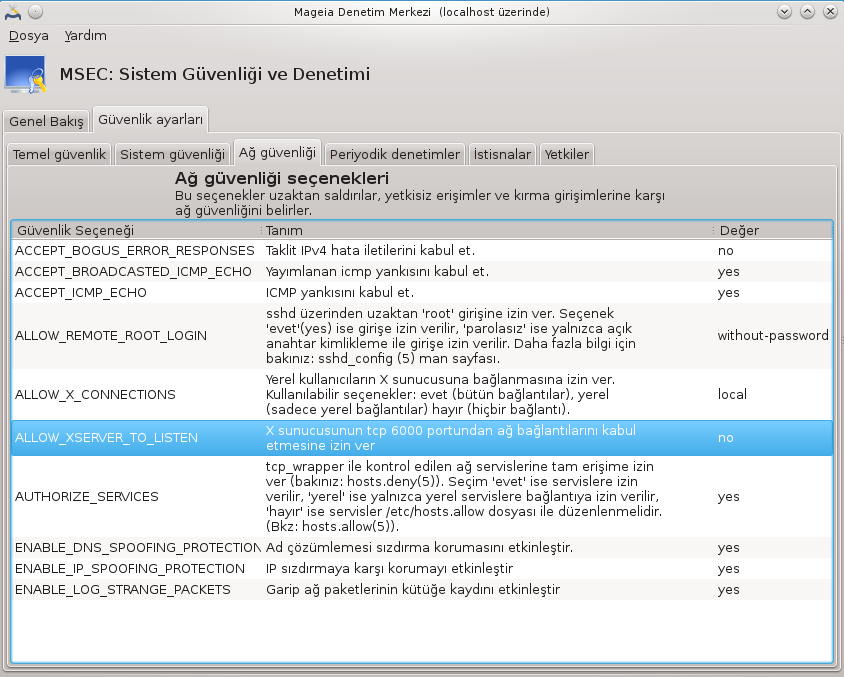Close the Mageia Denetim Merkezi window
Viewport: 844px width, 677px height.
point(831,12)
